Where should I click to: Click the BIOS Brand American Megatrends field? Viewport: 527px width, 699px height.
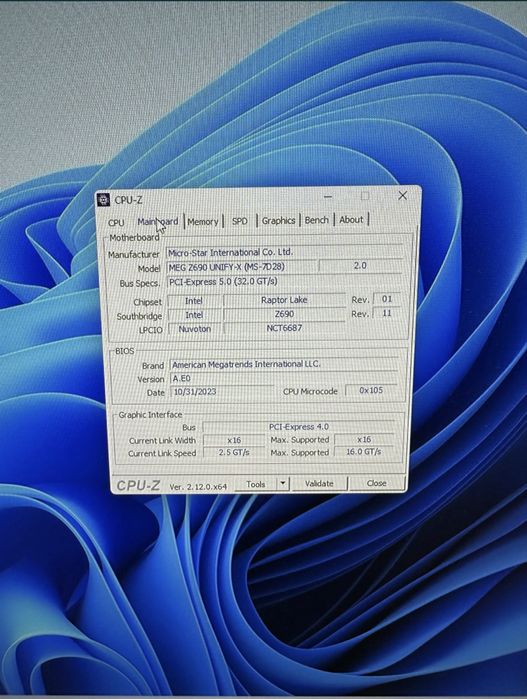coord(284,364)
